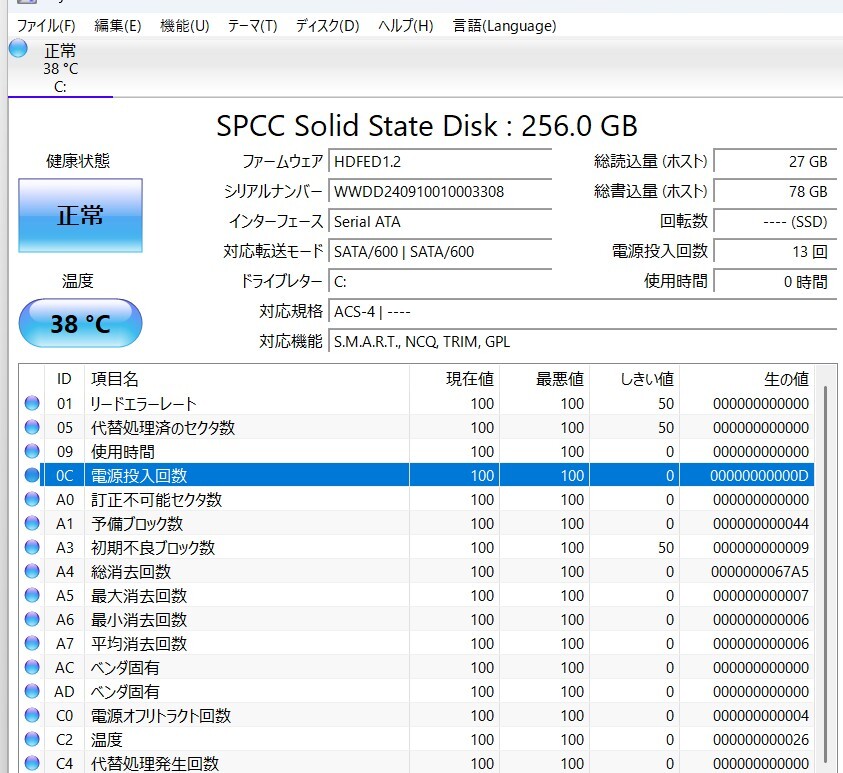The height and width of the screenshot is (773, 843).
Task: Click status orb of row 0C 電源投入回数
Action: (32, 475)
